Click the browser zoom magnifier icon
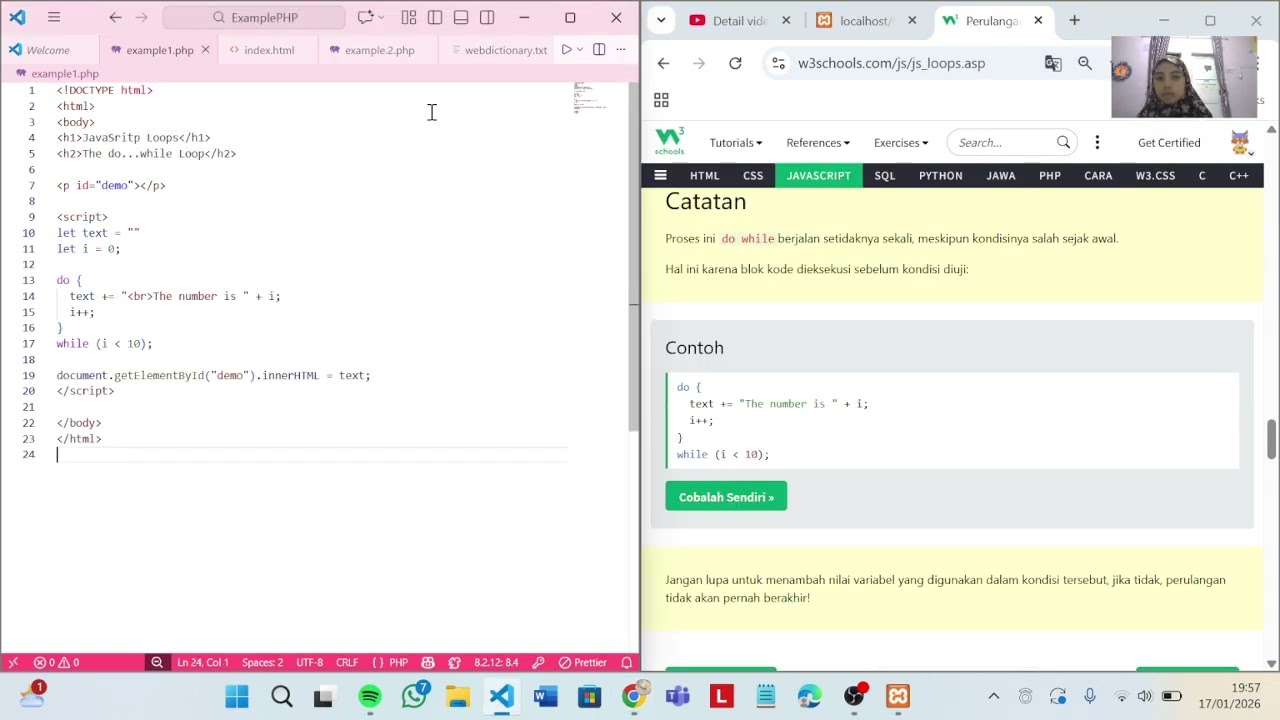Viewport: 1280px width, 720px height. coord(1084,63)
